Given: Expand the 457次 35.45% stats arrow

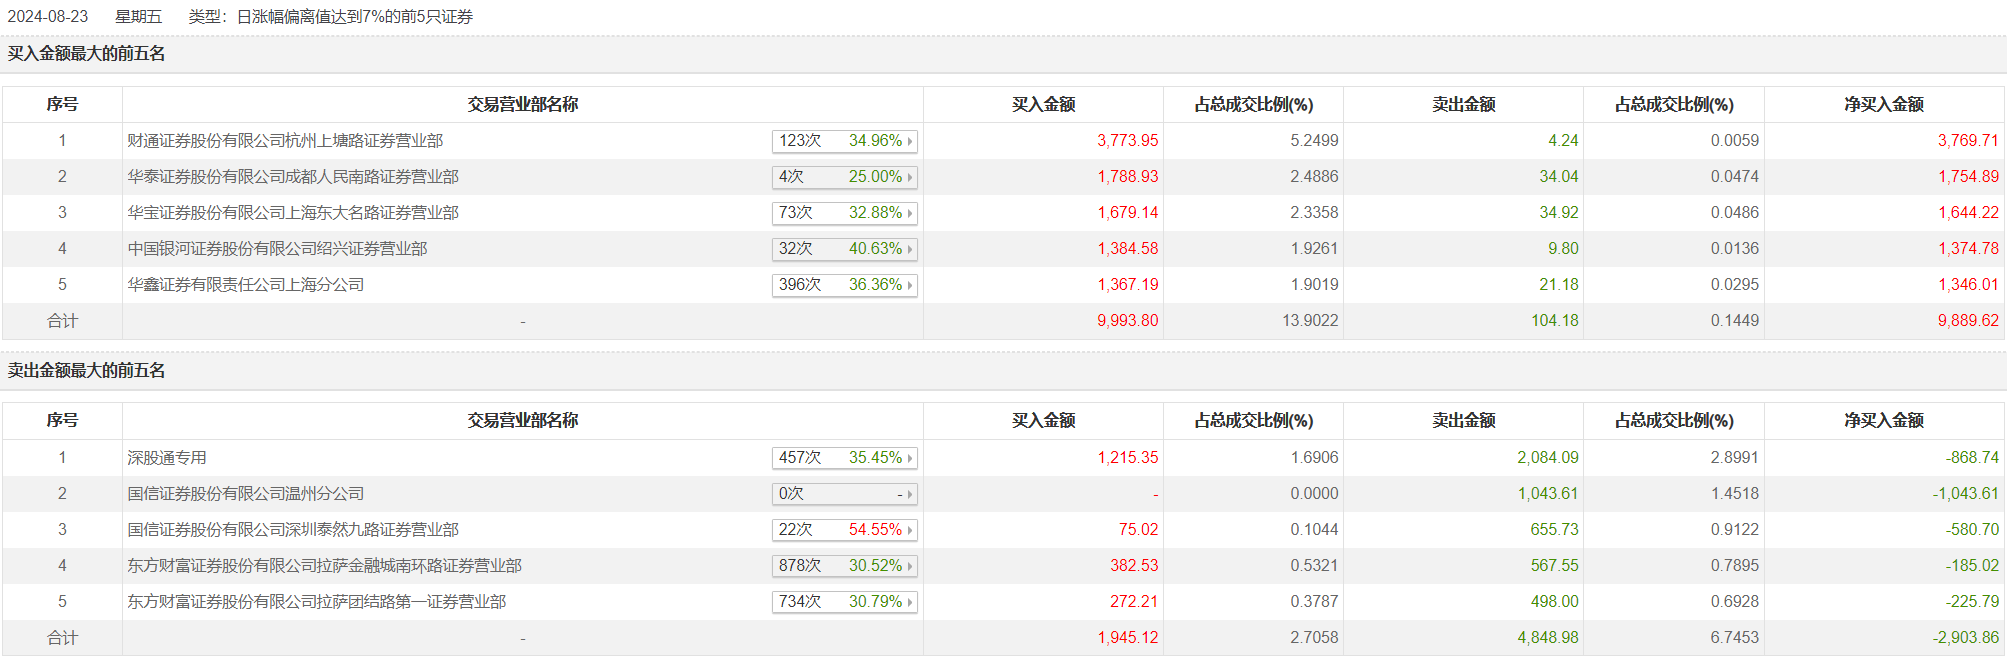Looking at the screenshot, I should click(x=909, y=459).
